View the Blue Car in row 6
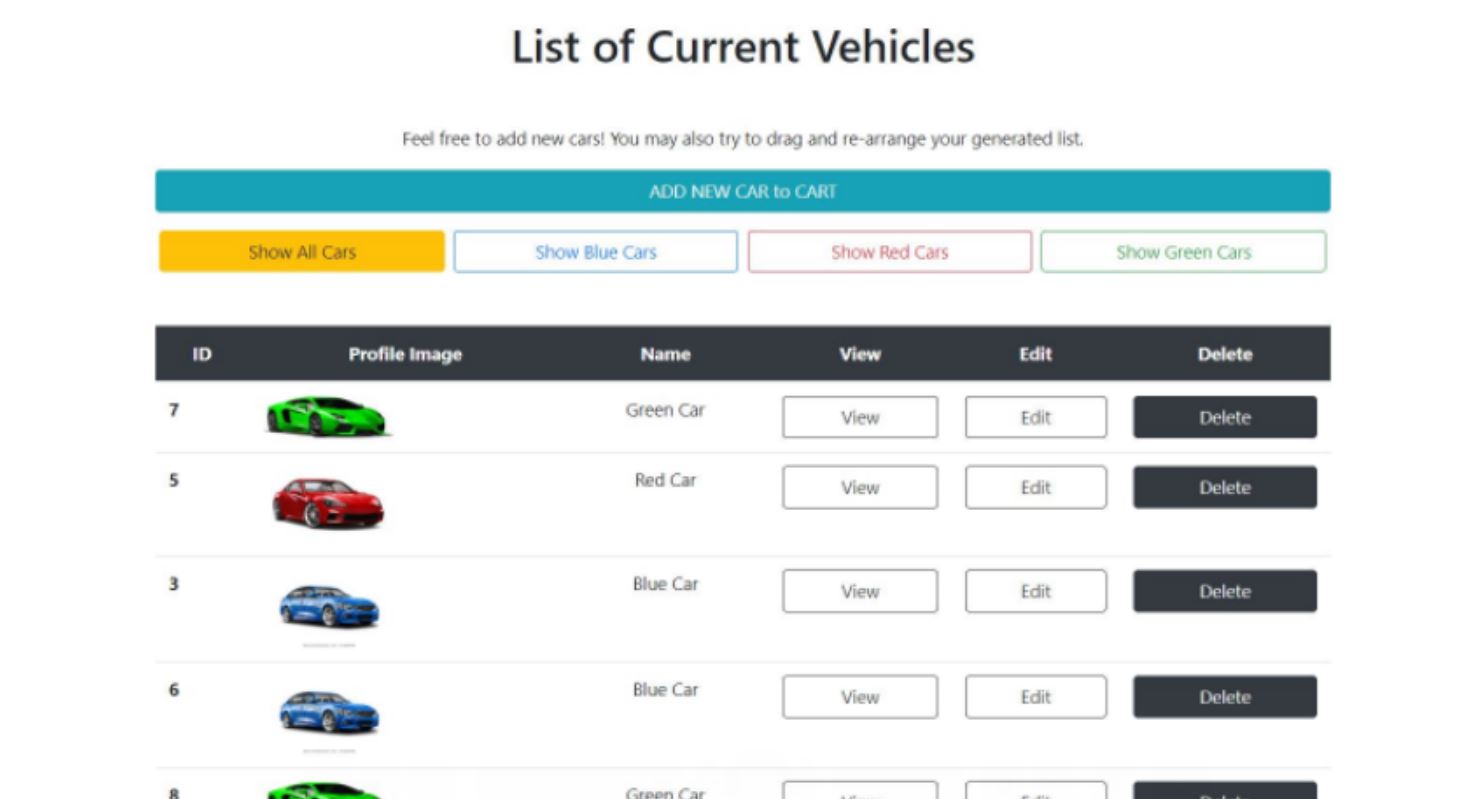1483x799 pixels. pyautogui.click(x=858, y=696)
